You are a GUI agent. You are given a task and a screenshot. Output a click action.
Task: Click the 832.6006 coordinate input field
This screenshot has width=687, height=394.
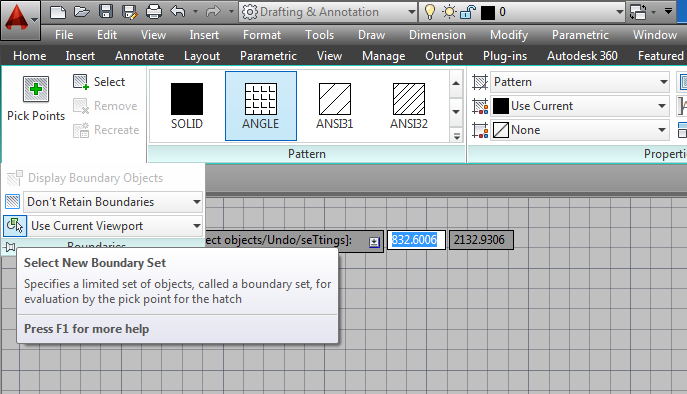[416, 240]
